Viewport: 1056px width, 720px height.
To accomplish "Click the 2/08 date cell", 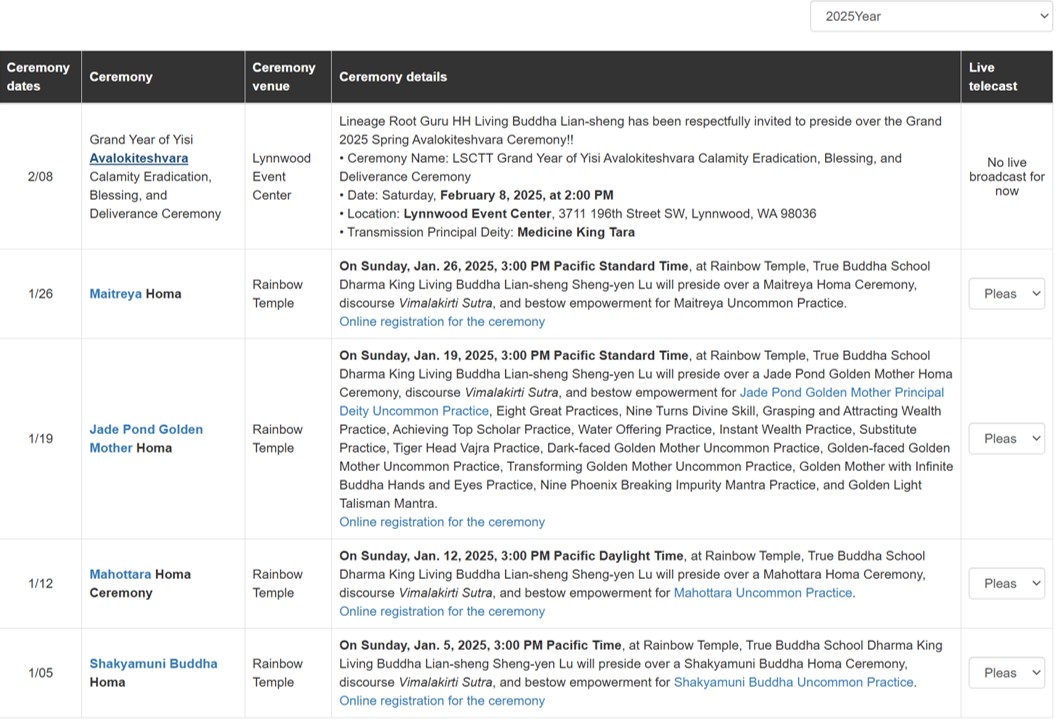I will pyautogui.click(x=40, y=176).
